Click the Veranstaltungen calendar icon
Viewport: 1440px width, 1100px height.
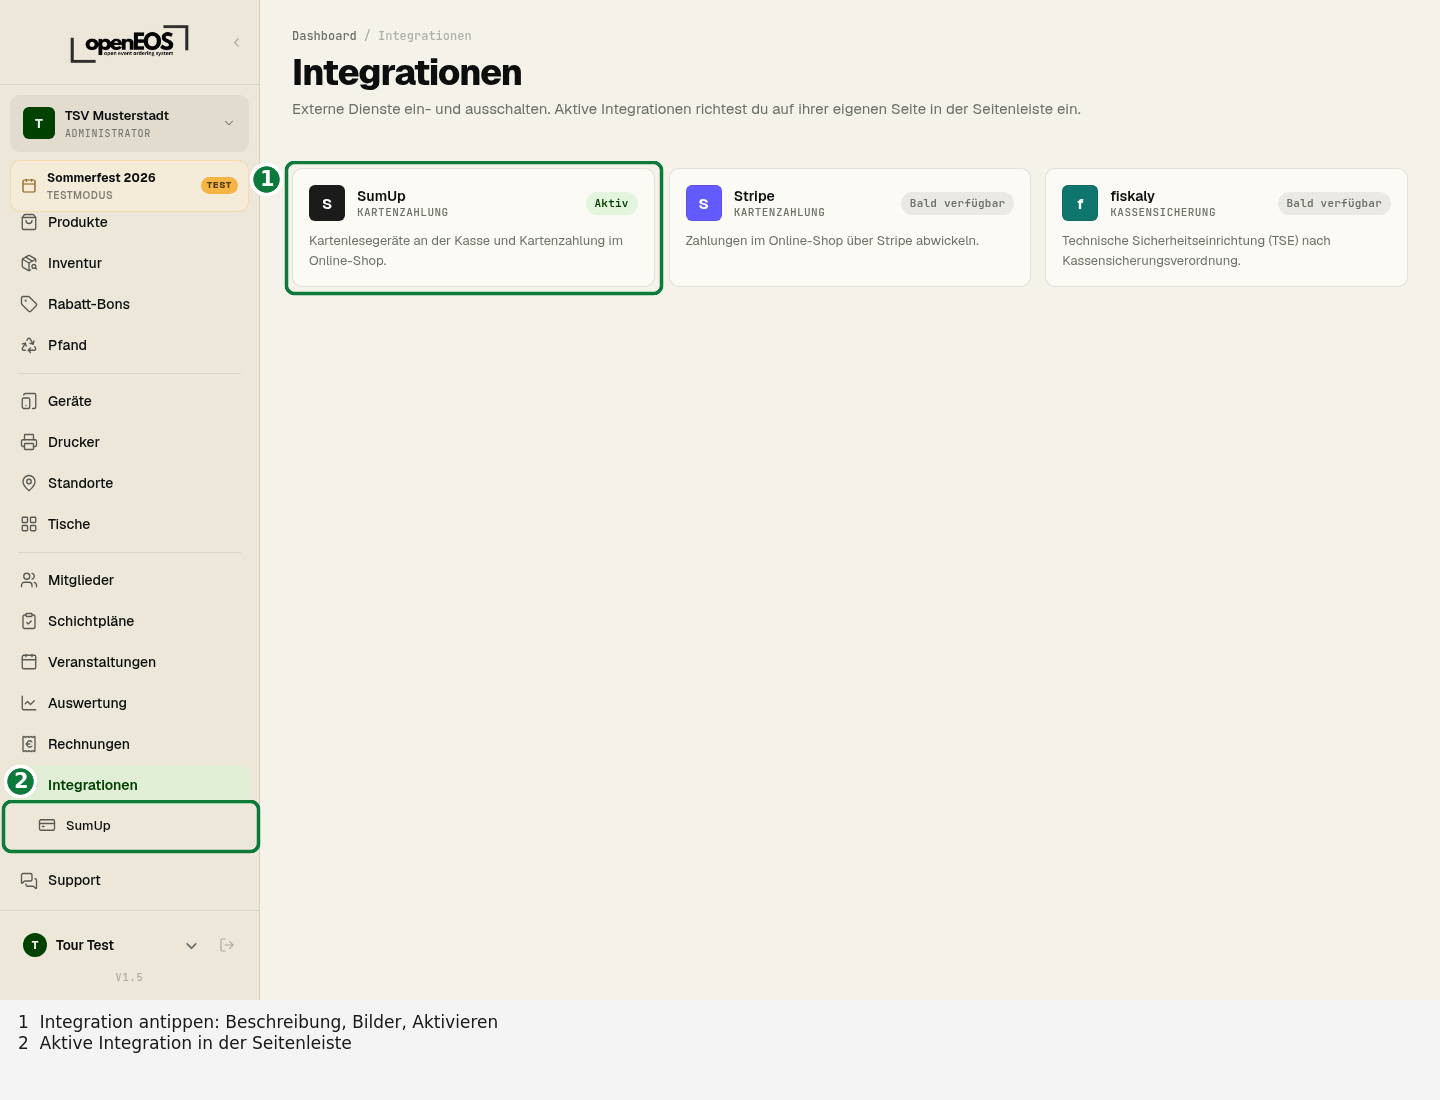point(29,662)
